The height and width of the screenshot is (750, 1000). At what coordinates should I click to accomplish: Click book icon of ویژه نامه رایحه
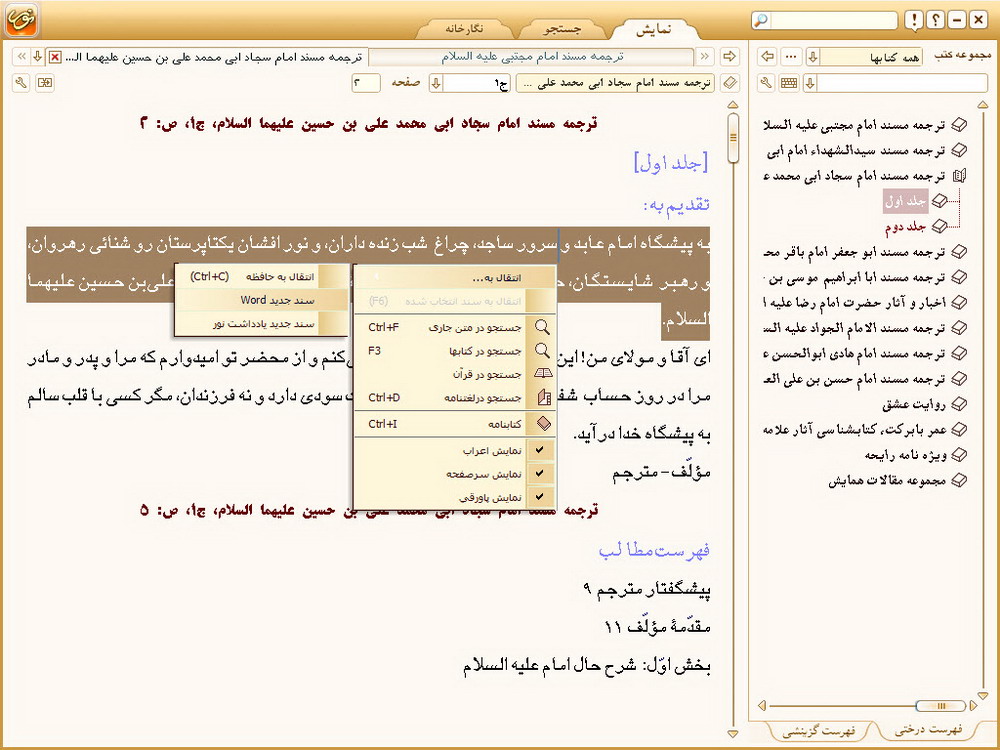959,455
